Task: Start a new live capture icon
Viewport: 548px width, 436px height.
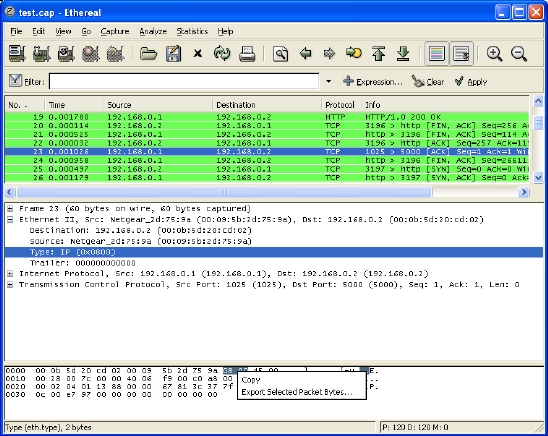Action: [x=66, y=53]
